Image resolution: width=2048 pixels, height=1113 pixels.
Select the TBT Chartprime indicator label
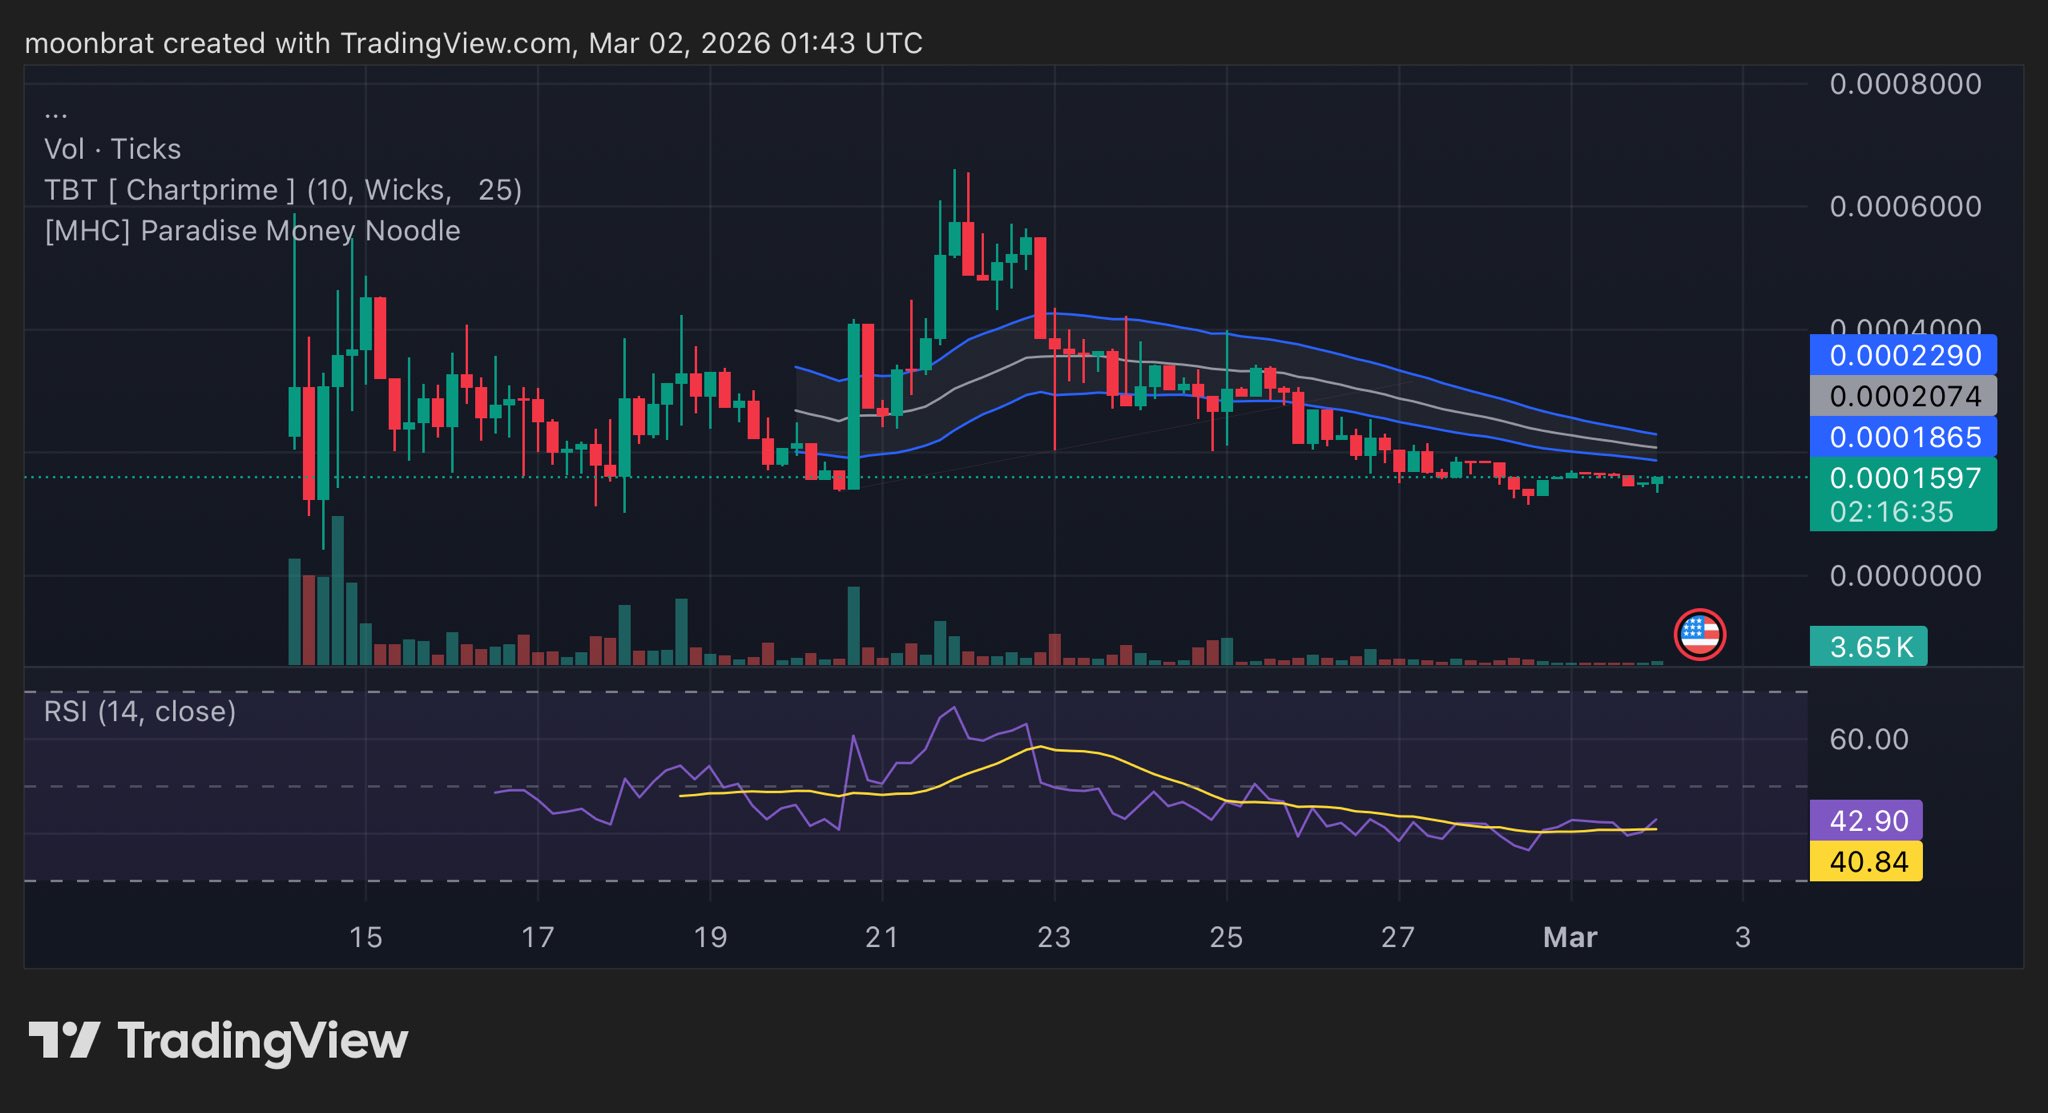pos(283,190)
